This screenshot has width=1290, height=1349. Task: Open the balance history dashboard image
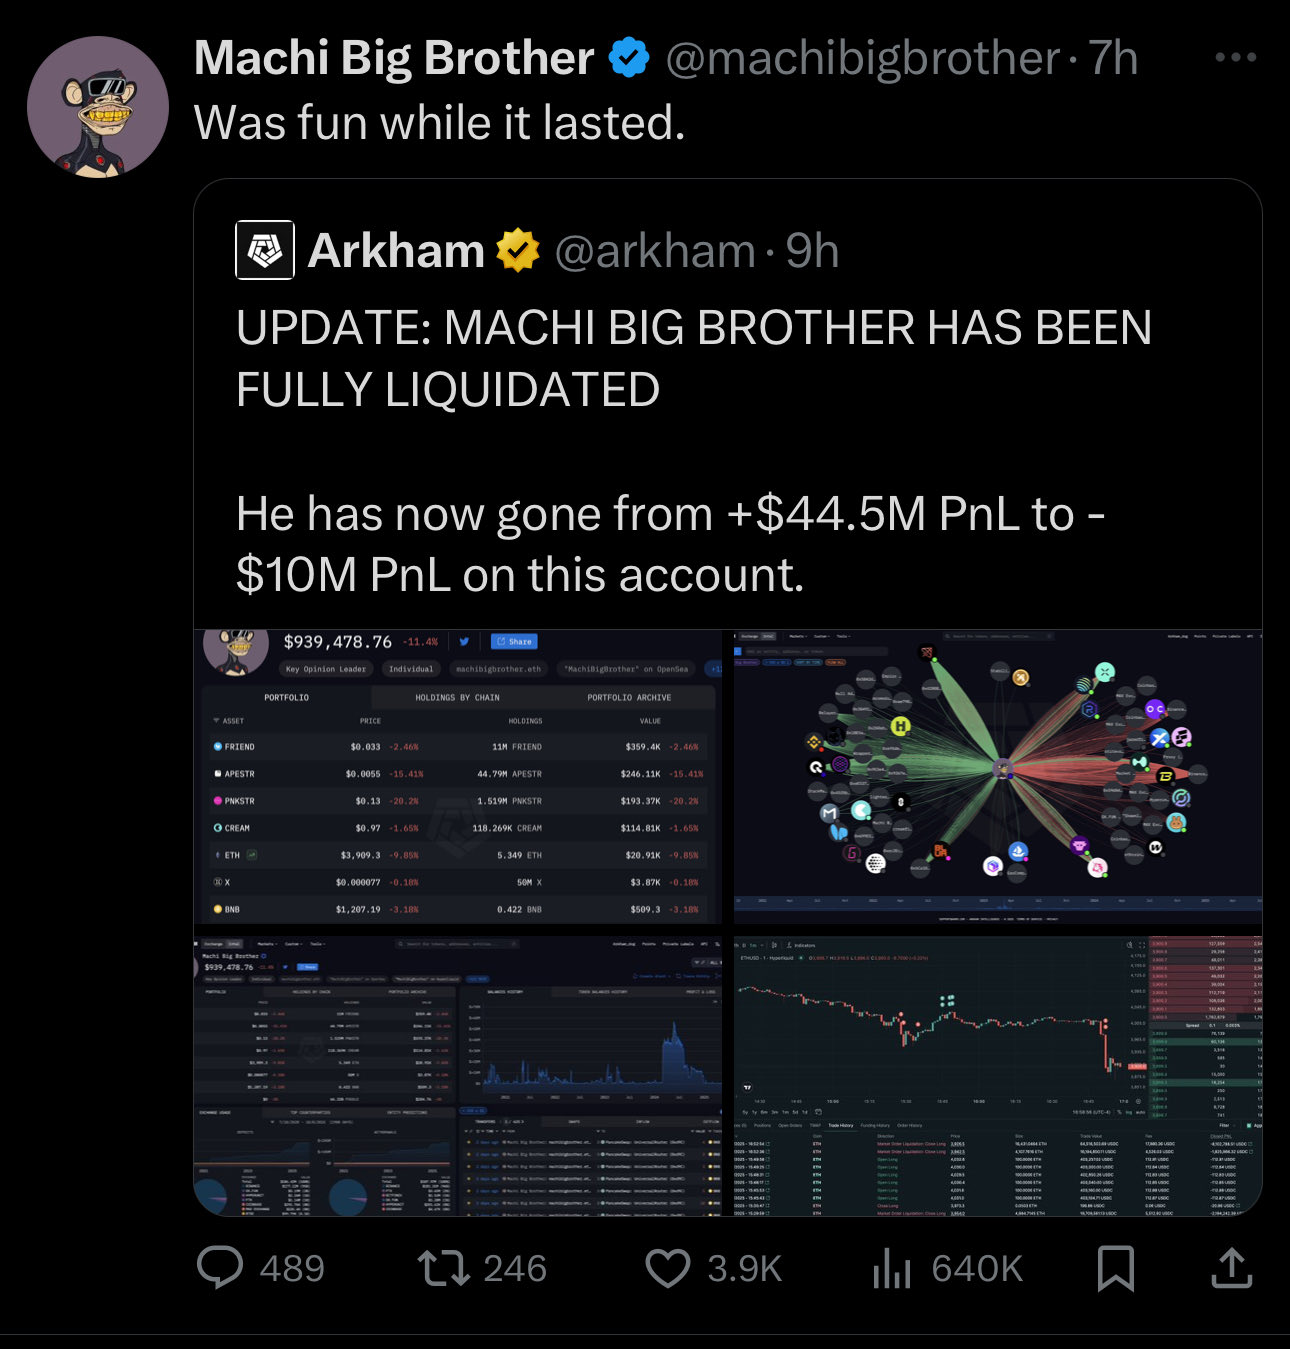[458, 1075]
